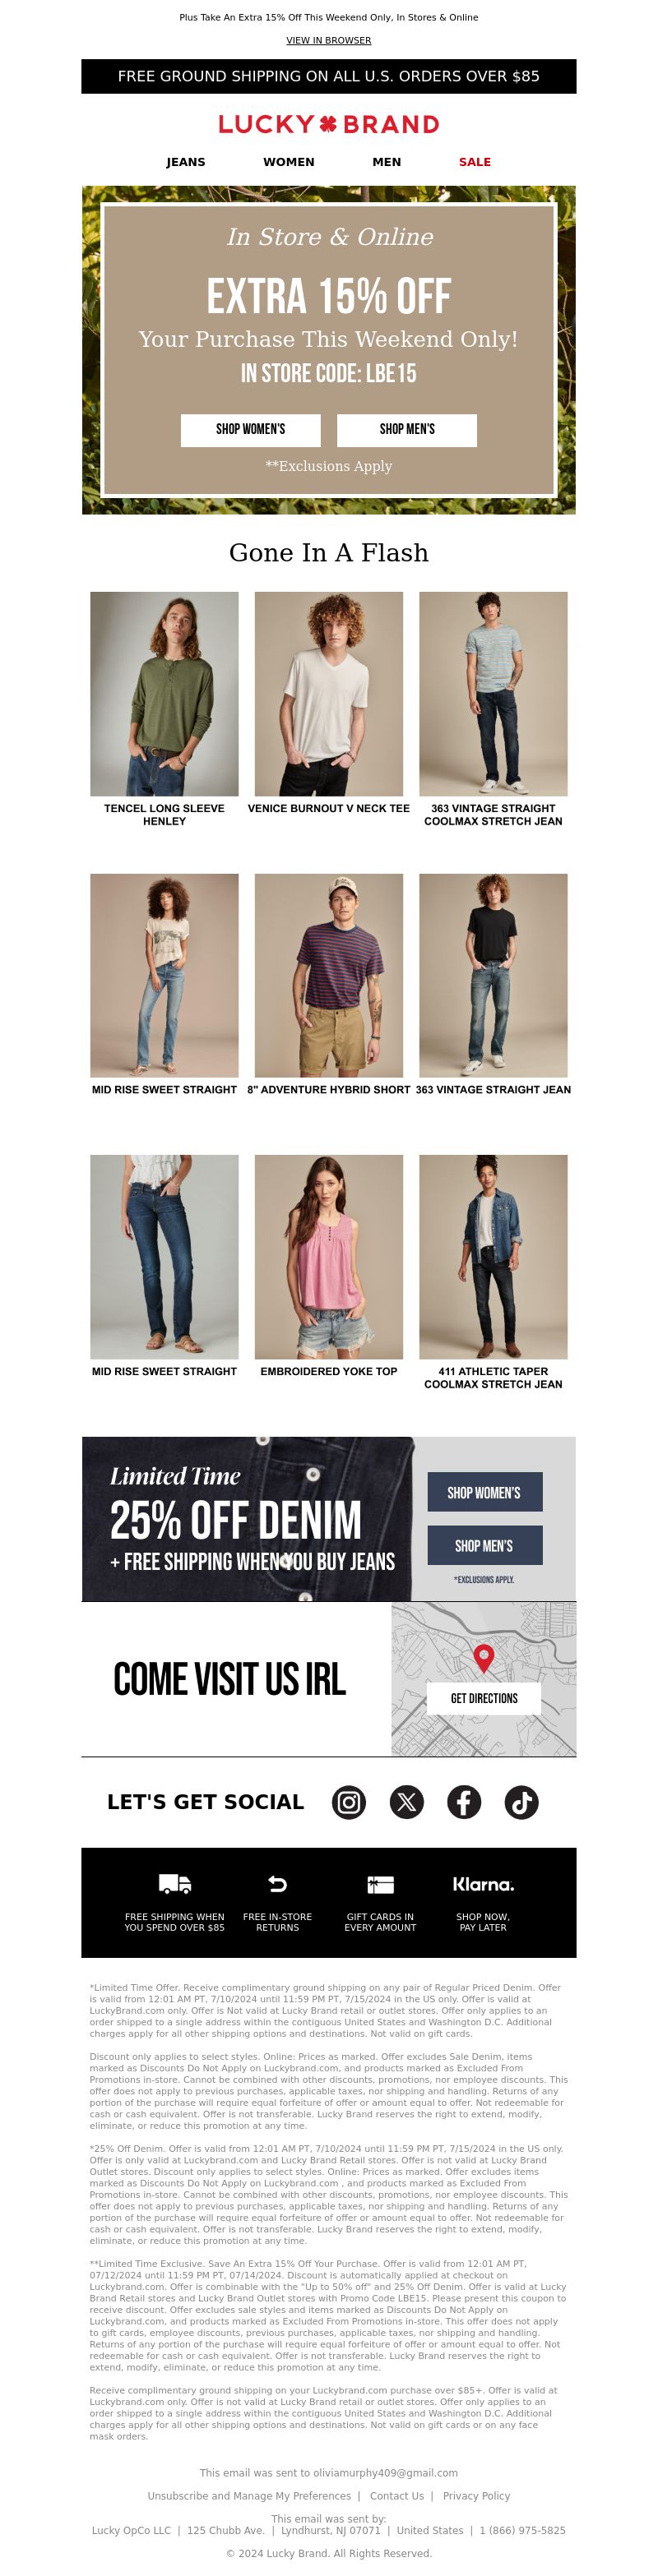The height and width of the screenshot is (2576, 658).
Task: Click the Get Directions button
Action: (x=484, y=1698)
